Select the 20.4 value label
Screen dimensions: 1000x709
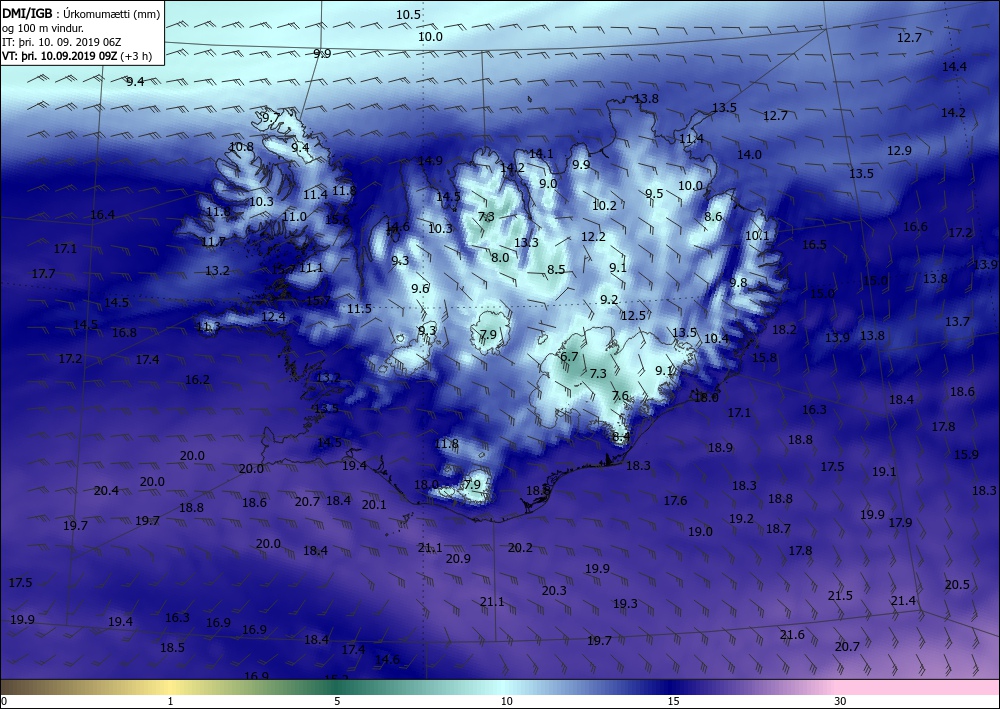106,491
